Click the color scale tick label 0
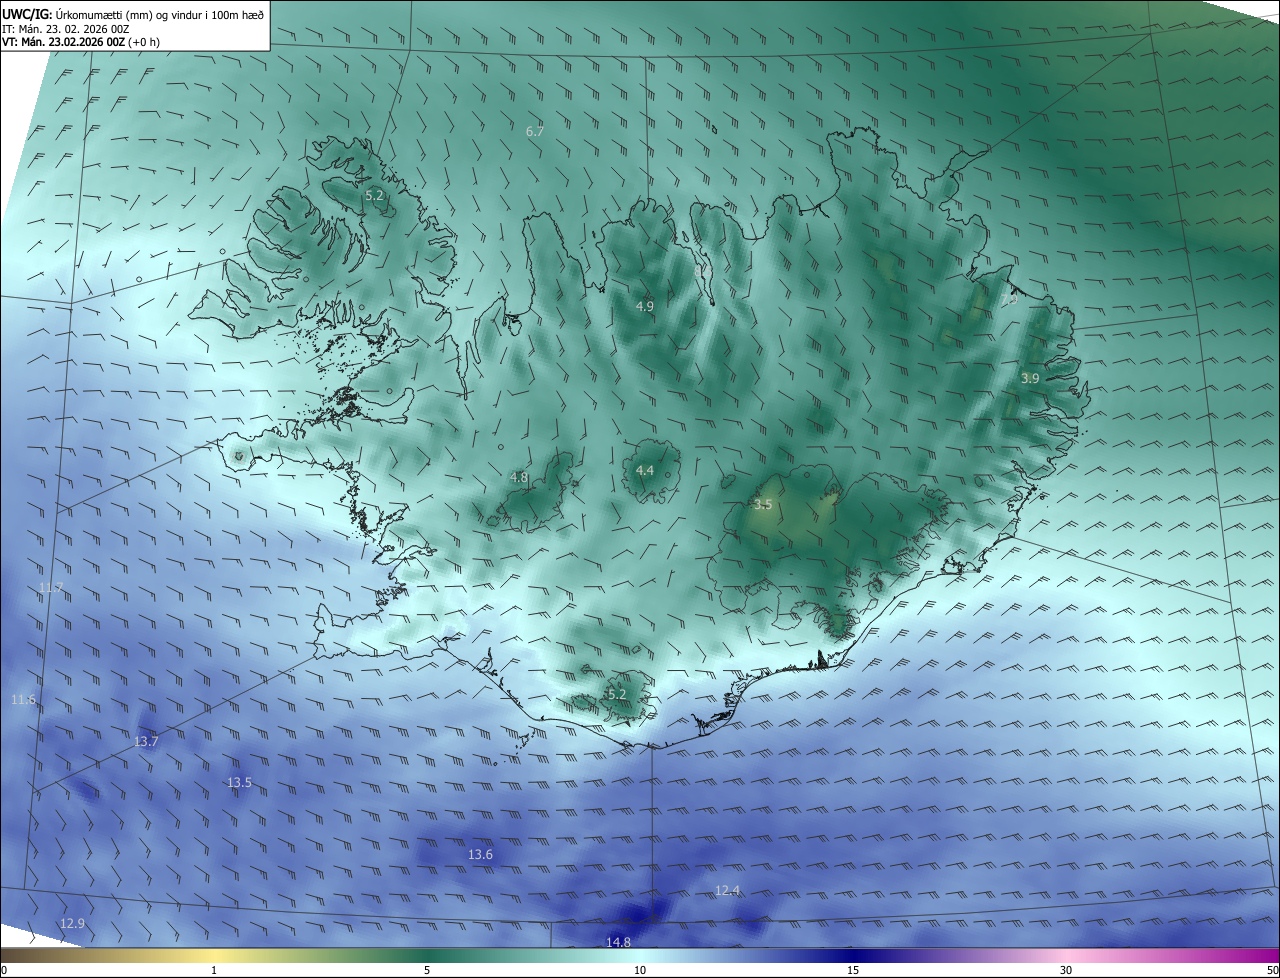 pyautogui.click(x=4, y=970)
